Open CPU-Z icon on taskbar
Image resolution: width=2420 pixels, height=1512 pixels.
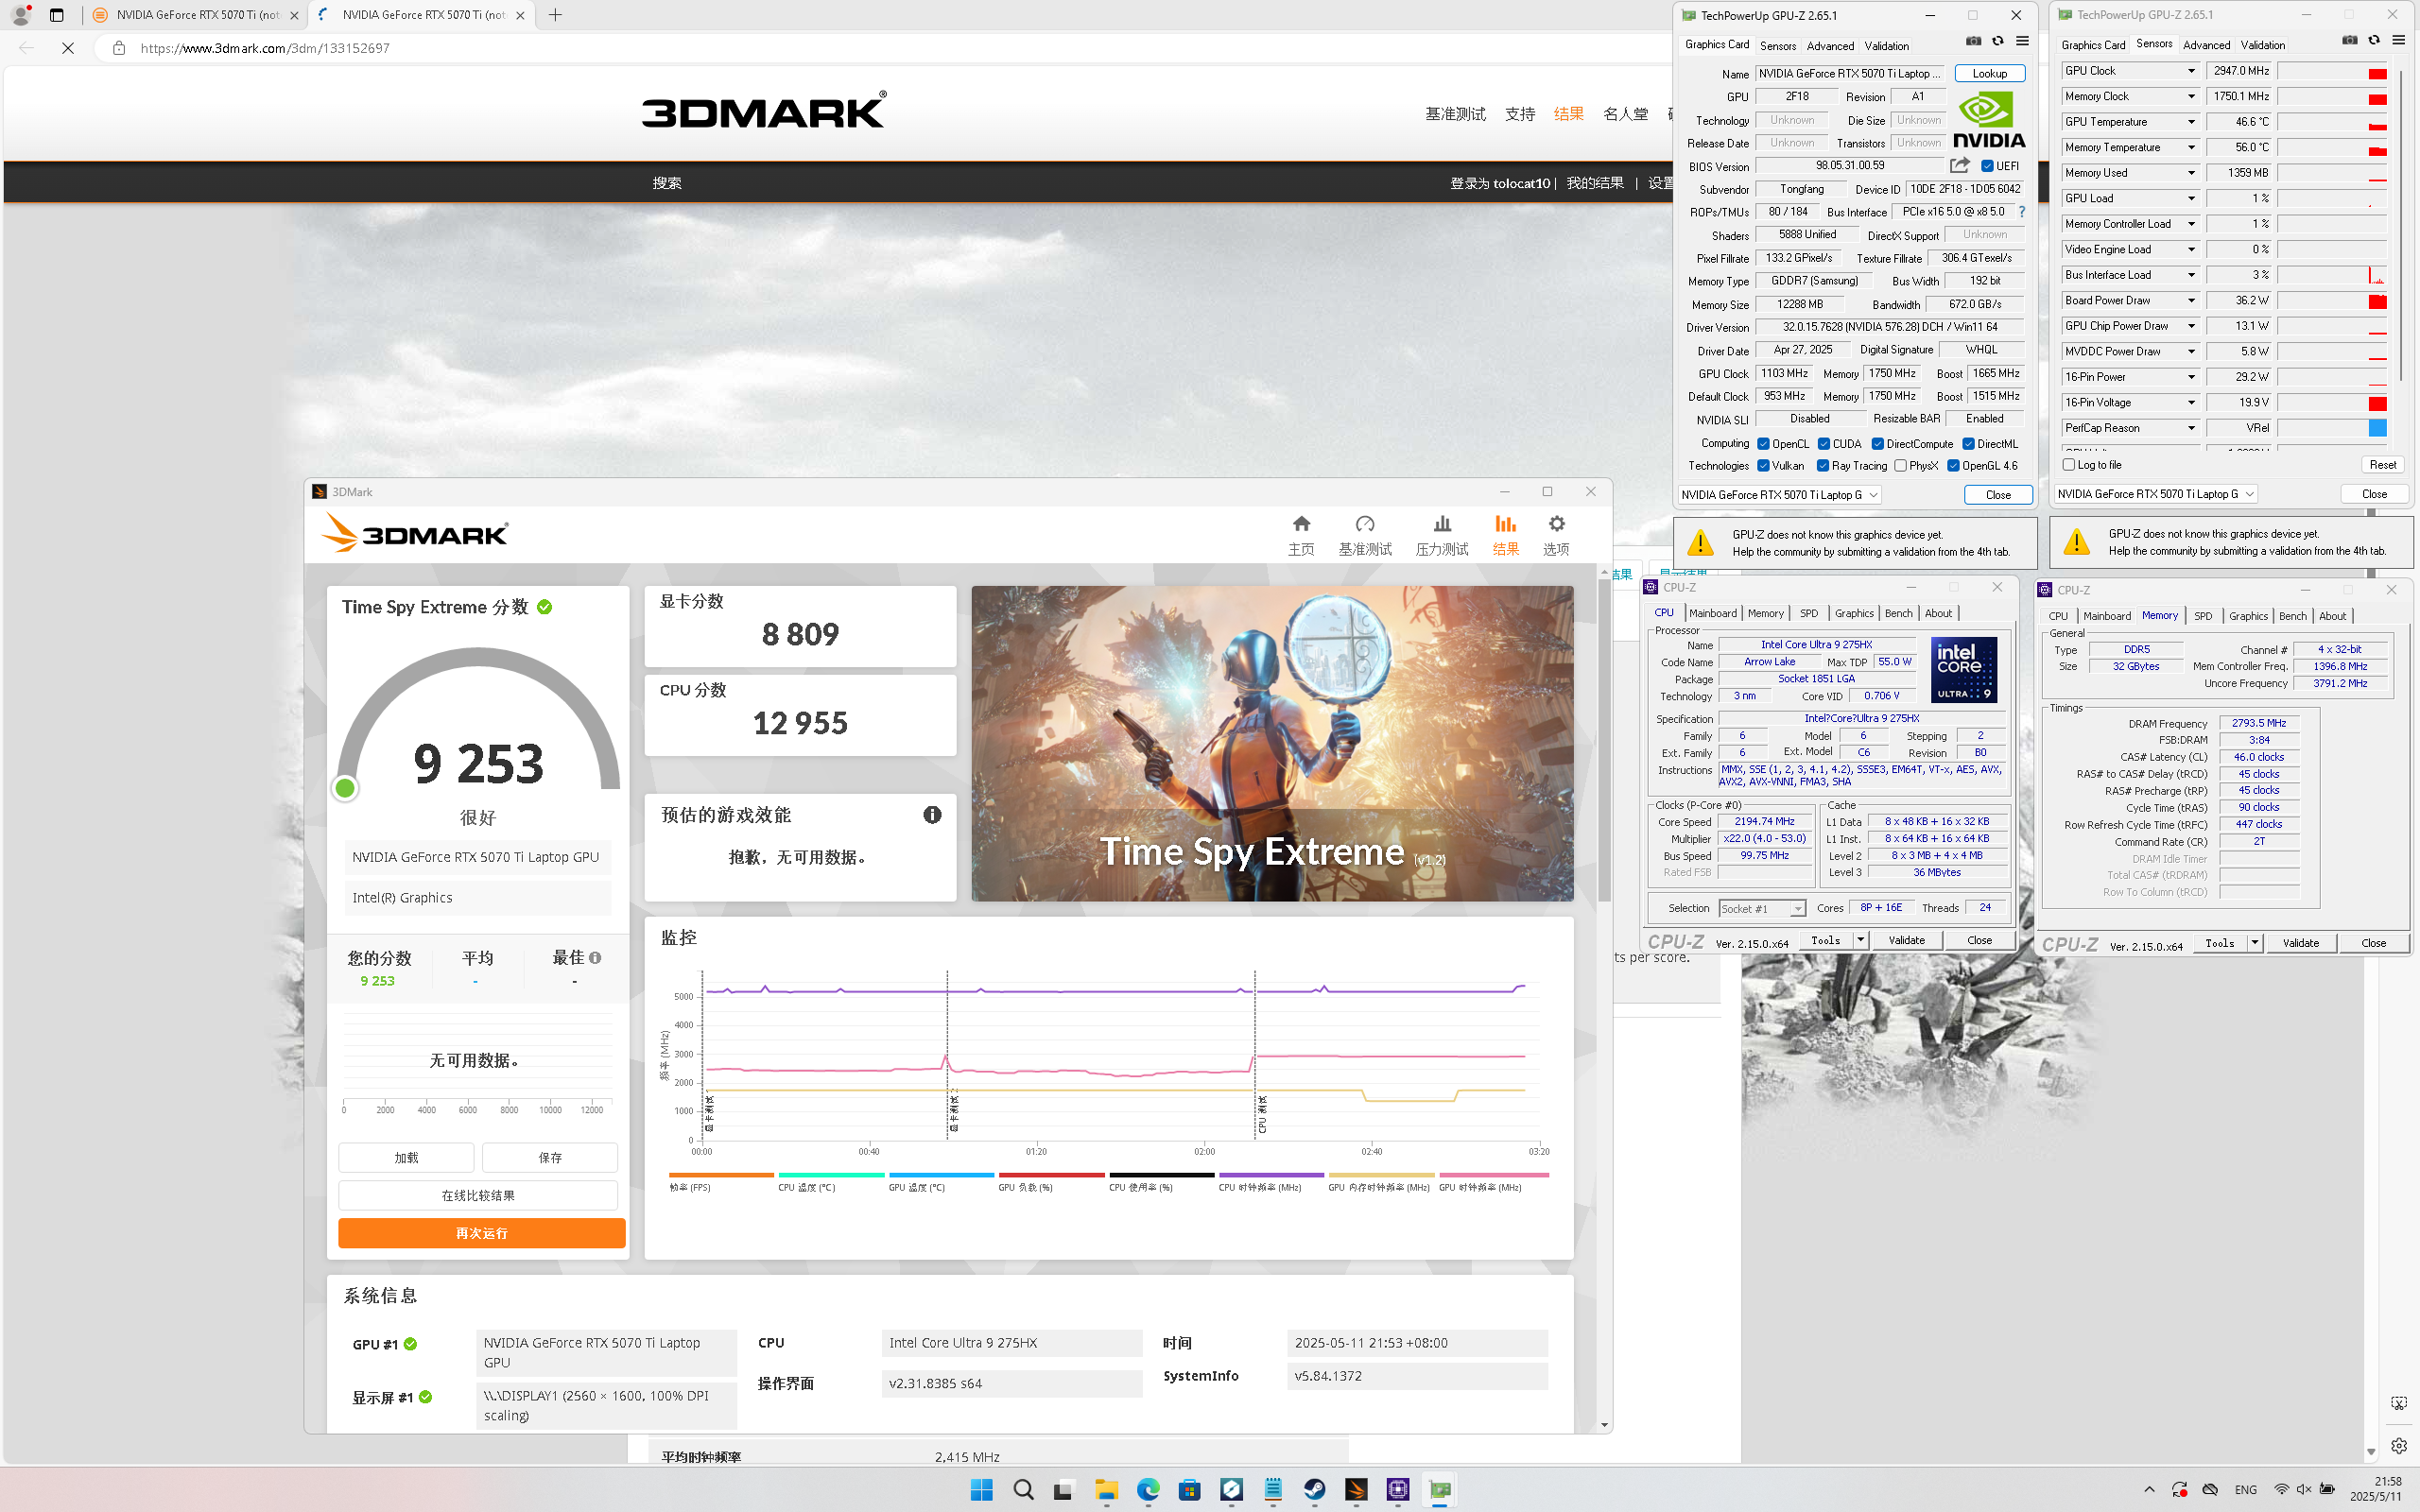coord(1398,1489)
